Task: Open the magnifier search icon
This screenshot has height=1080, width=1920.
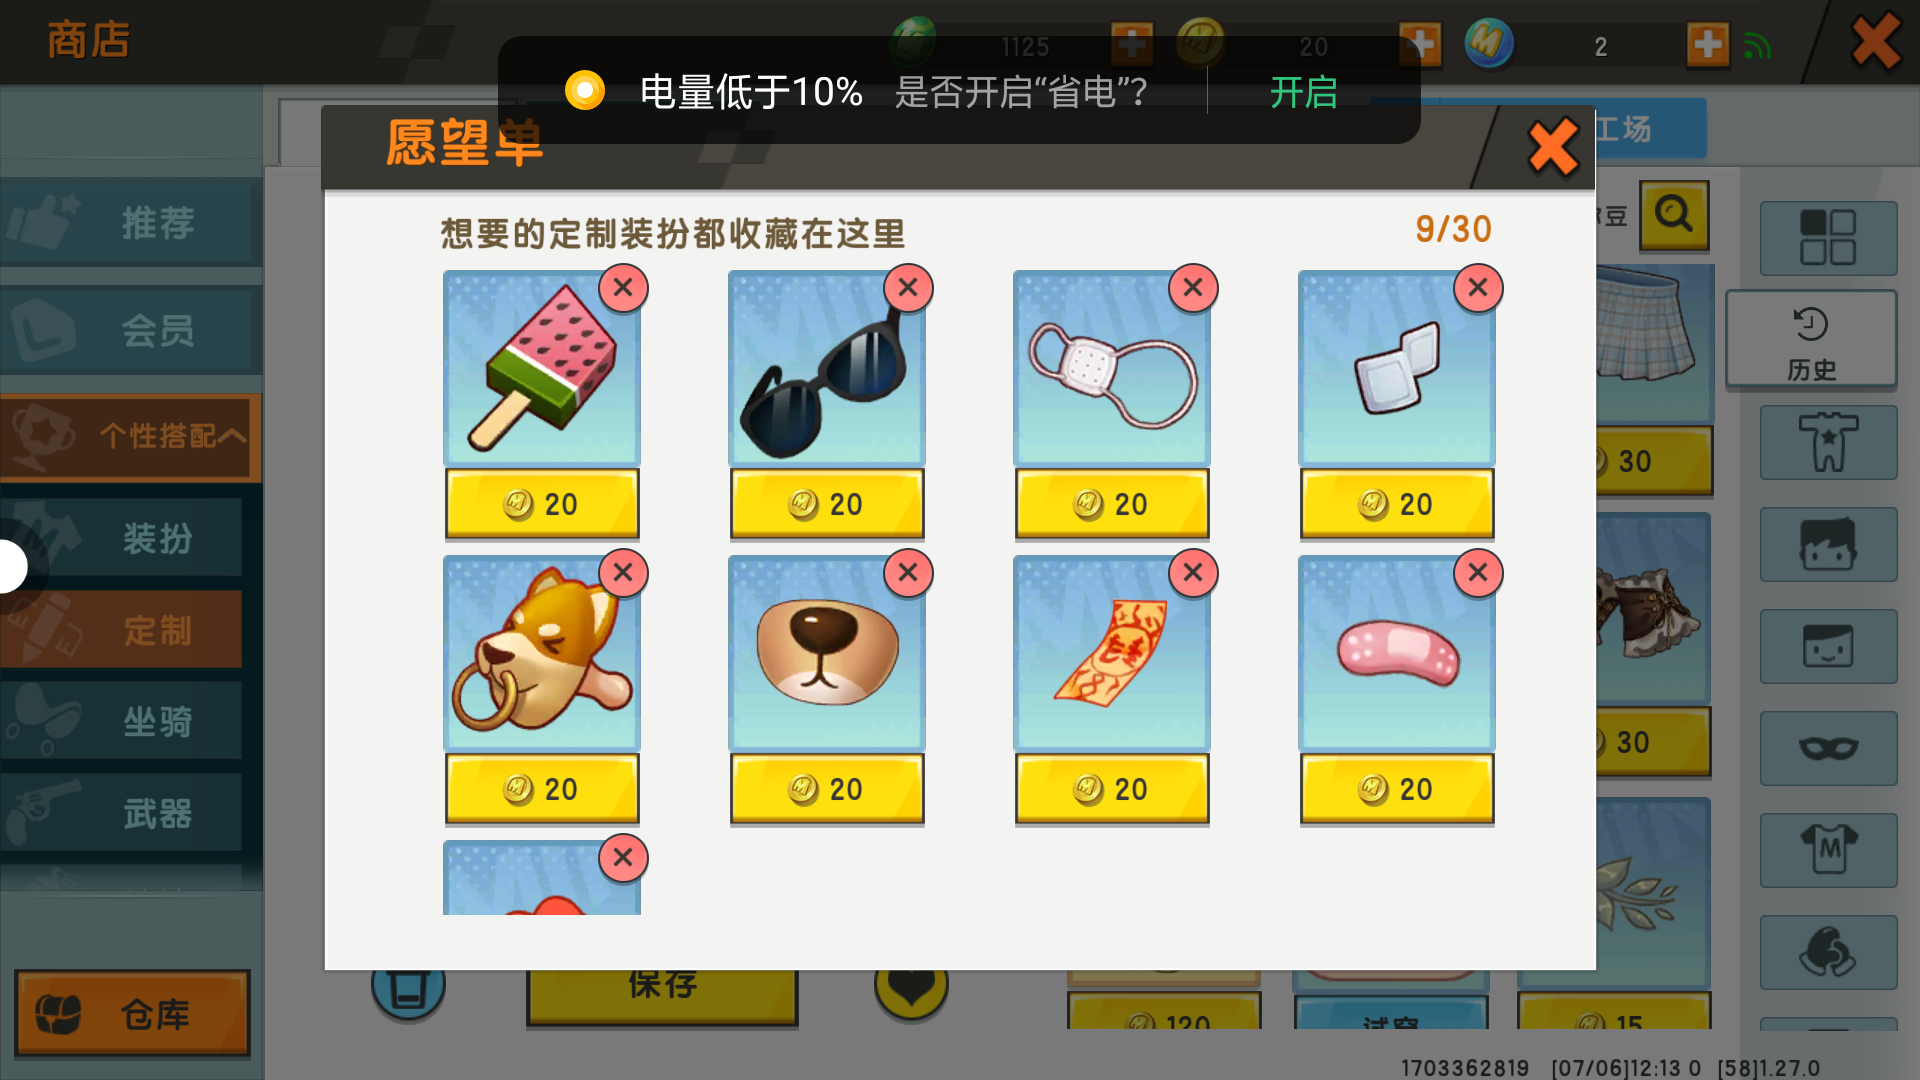Action: tap(1673, 215)
